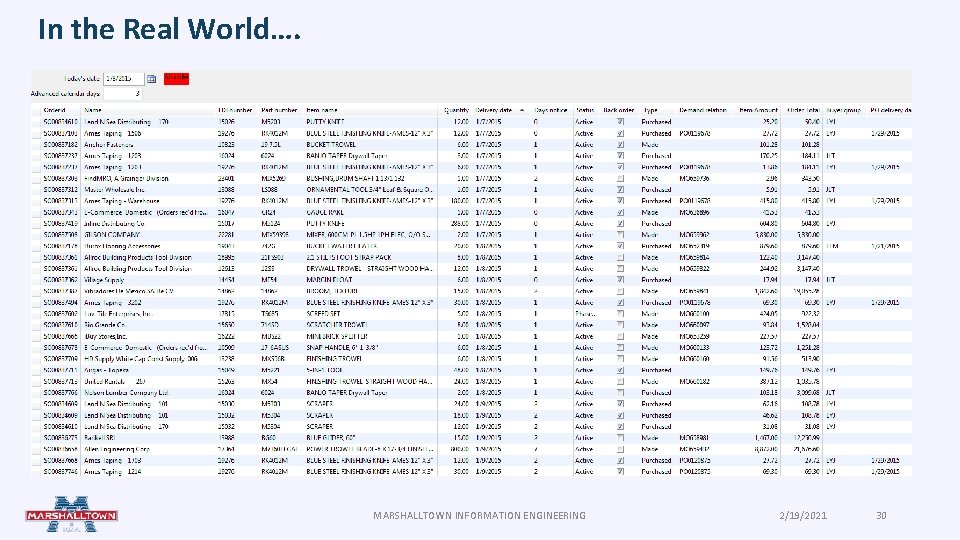Select the MARGIN FLOAT item cell
This screenshot has width=960, height=540.
pyautogui.click(x=328, y=280)
